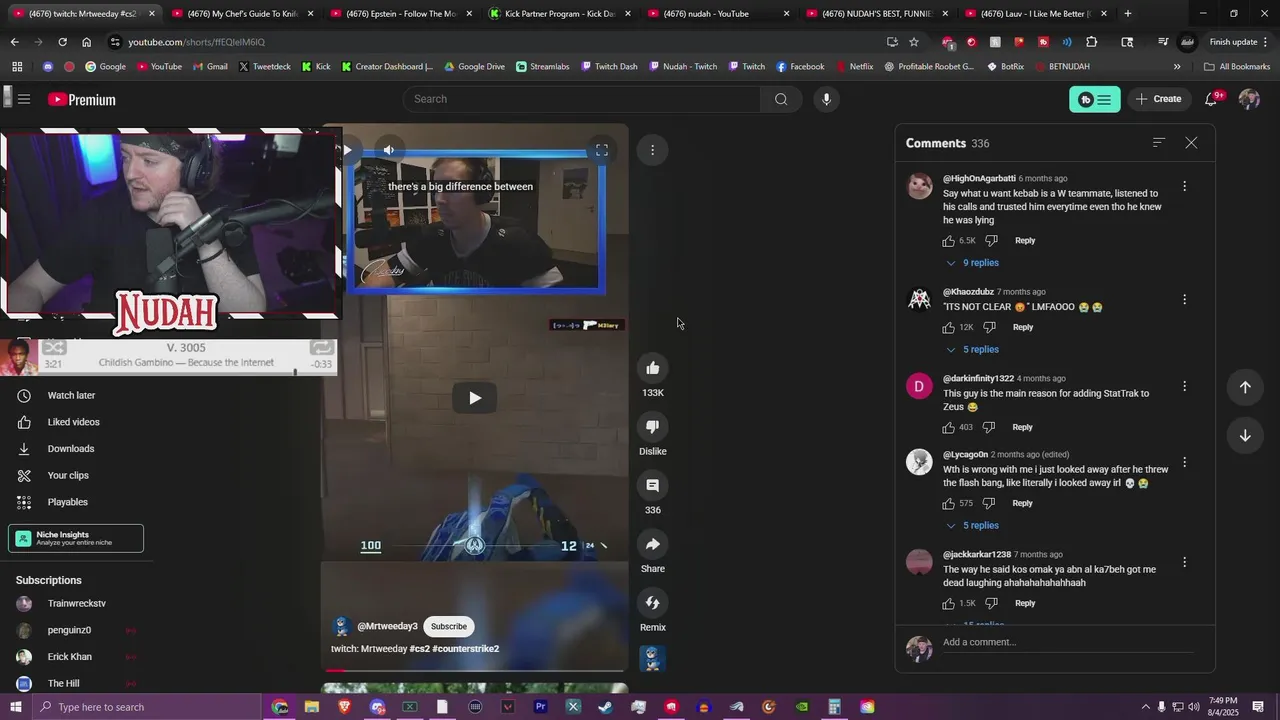Bookmark this page with star icon
The image size is (1280, 720).
point(914,42)
